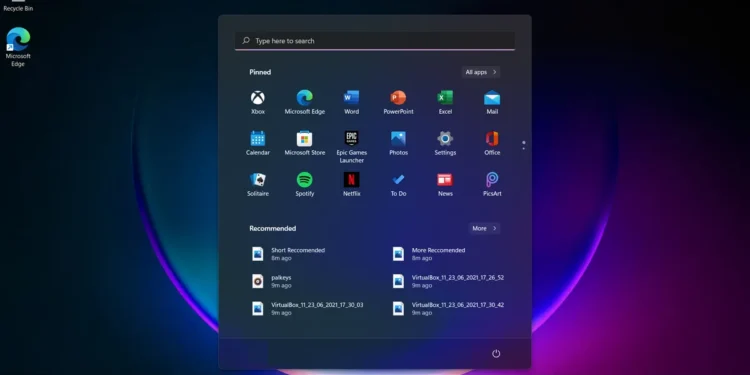The height and width of the screenshot is (375, 750).
Task: Open Excel from pinned apps
Action: [445, 102]
